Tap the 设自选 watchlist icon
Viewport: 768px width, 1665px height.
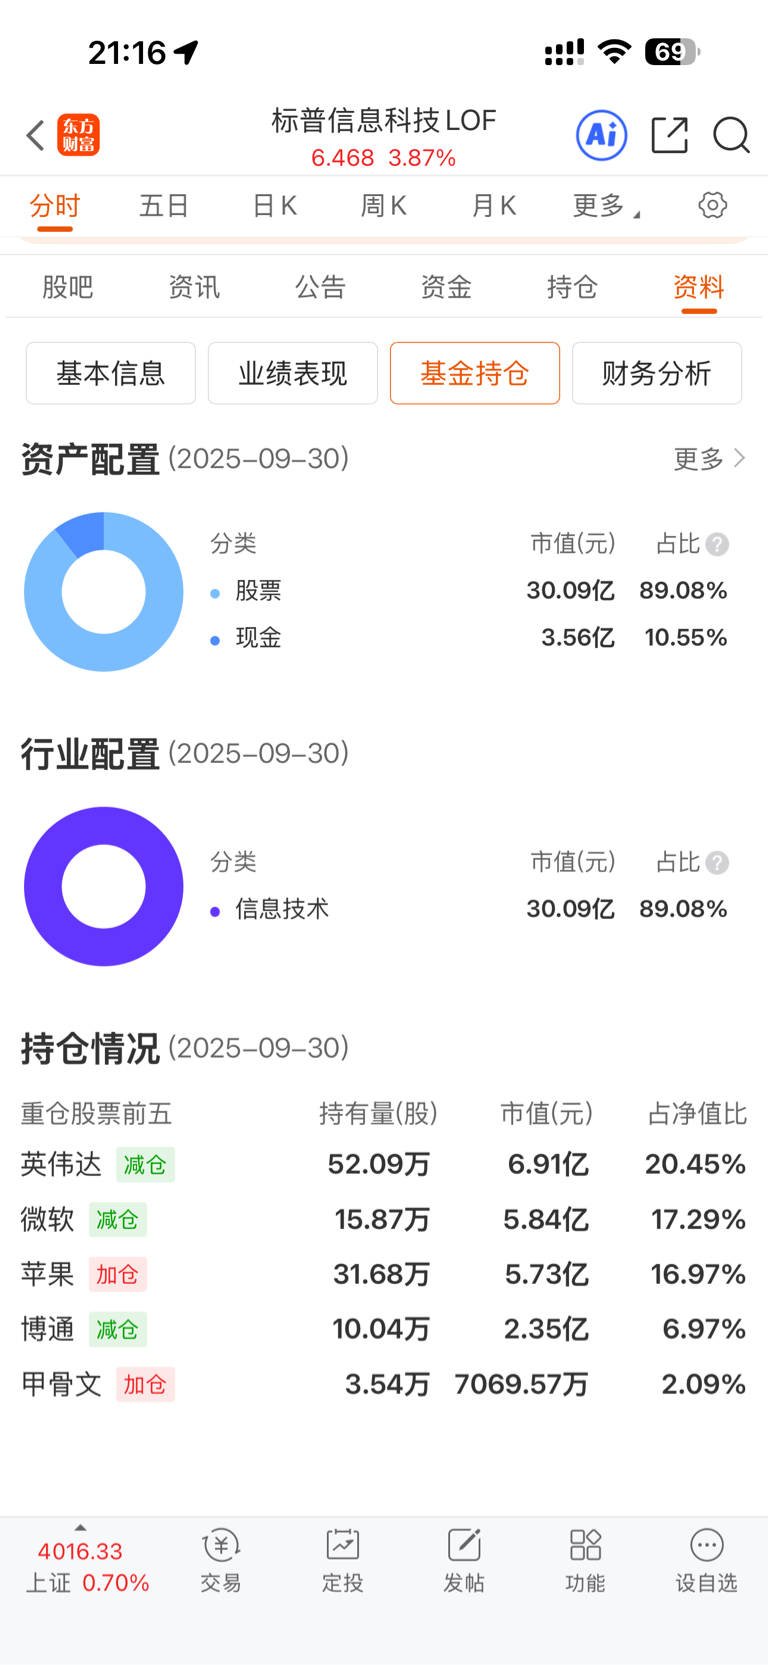pyautogui.click(x=706, y=1561)
